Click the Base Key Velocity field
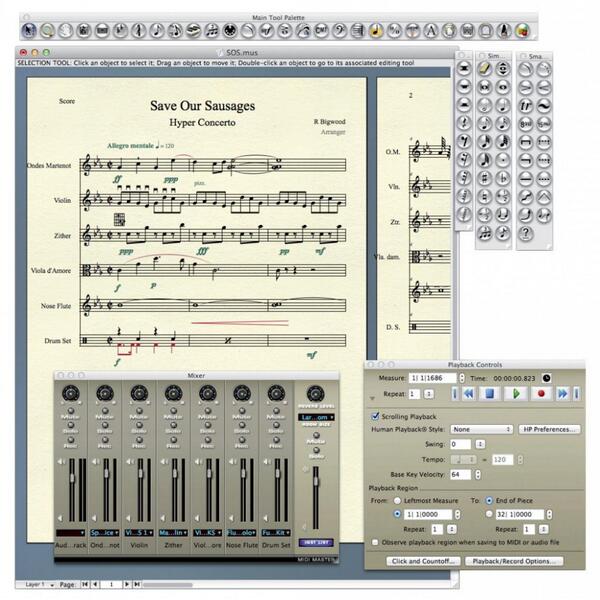600x600 pixels. click(x=461, y=474)
